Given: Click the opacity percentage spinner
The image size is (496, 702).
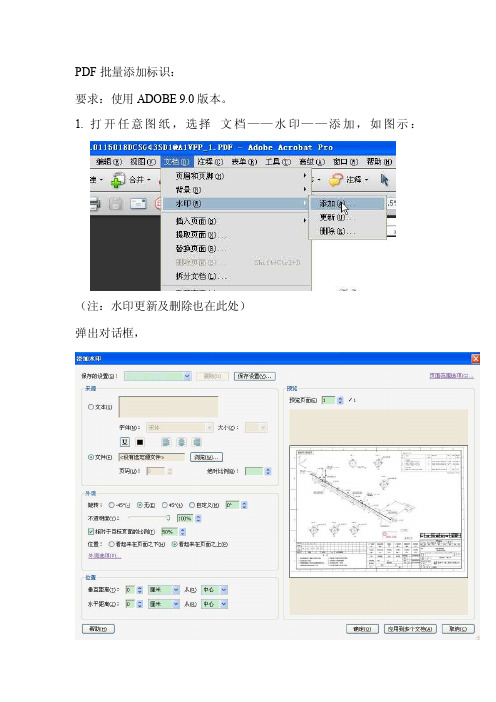Looking at the screenshot, I should 198,518.
